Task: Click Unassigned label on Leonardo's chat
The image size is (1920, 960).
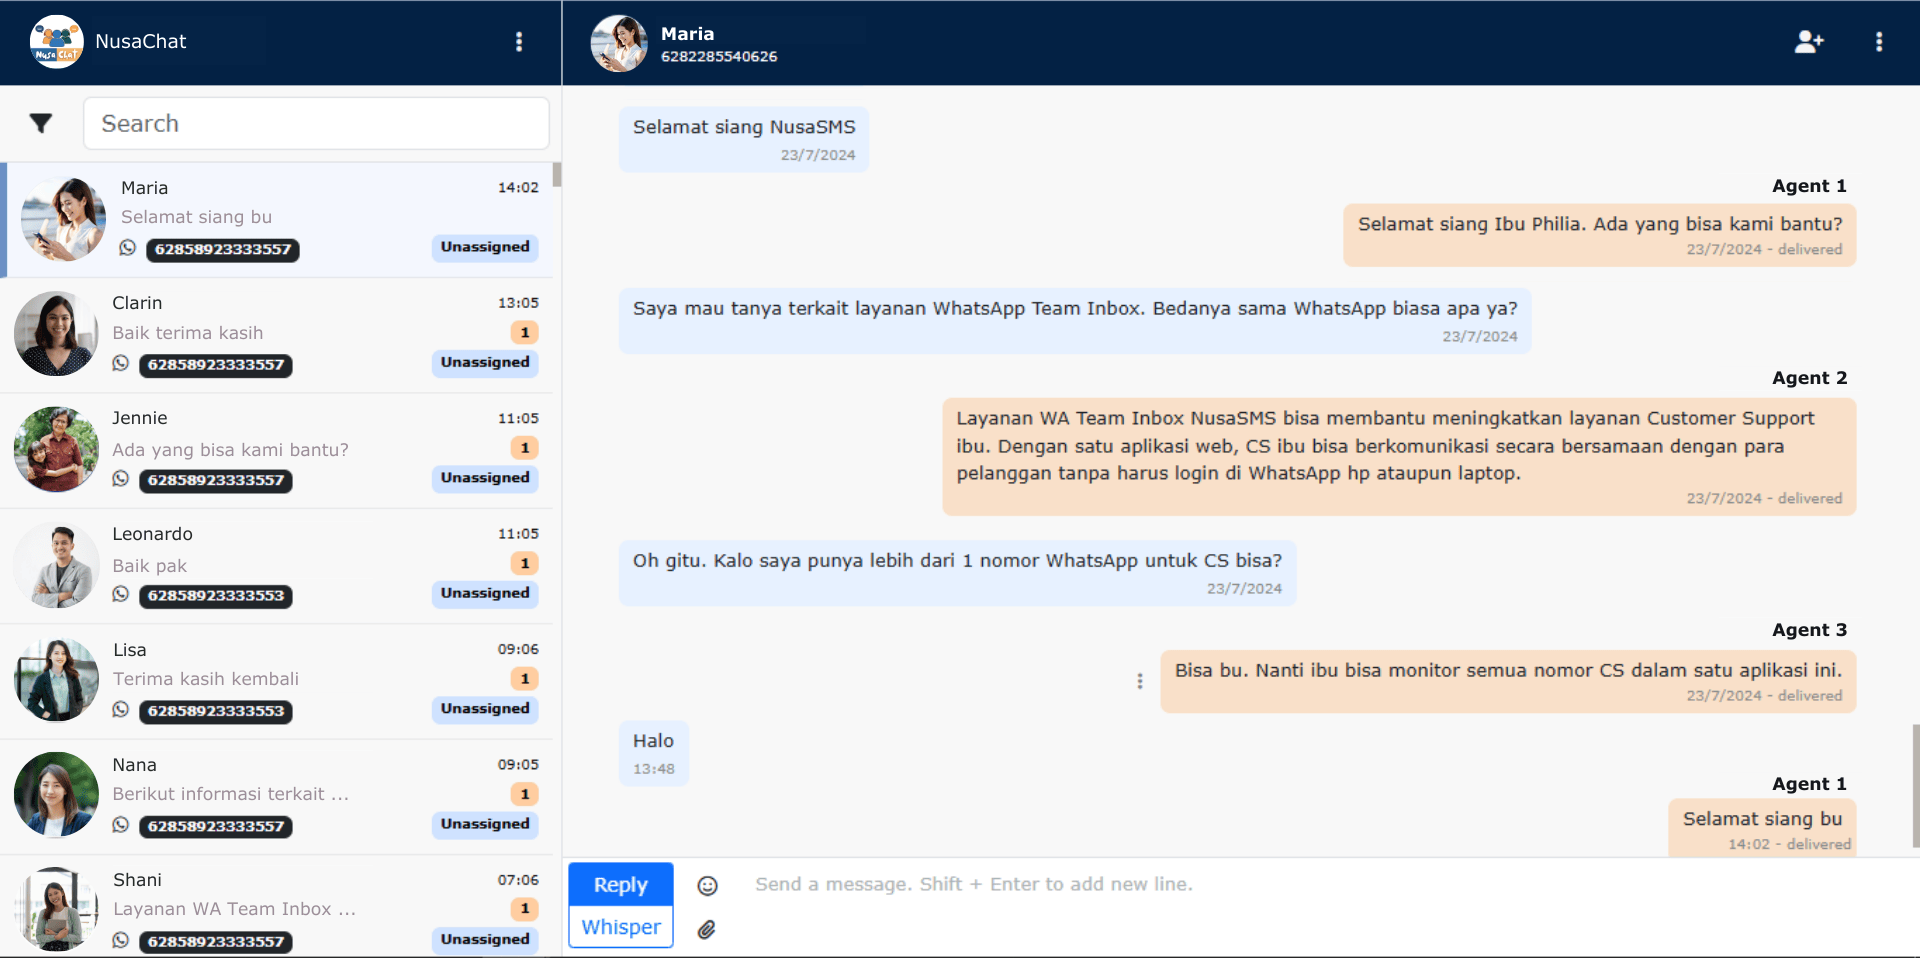Action: point(485,593)
